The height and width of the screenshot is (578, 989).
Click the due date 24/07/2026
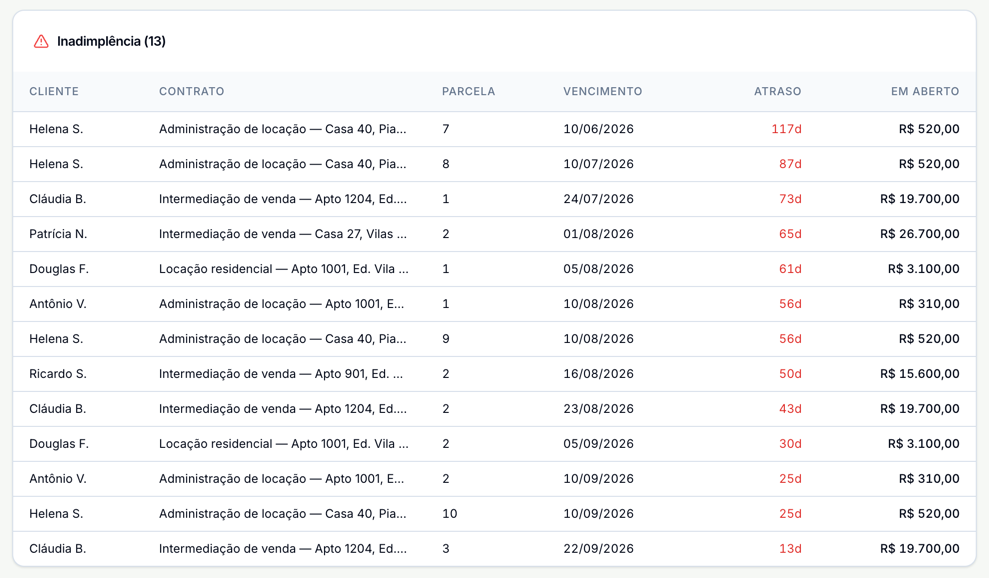(598, 199)
